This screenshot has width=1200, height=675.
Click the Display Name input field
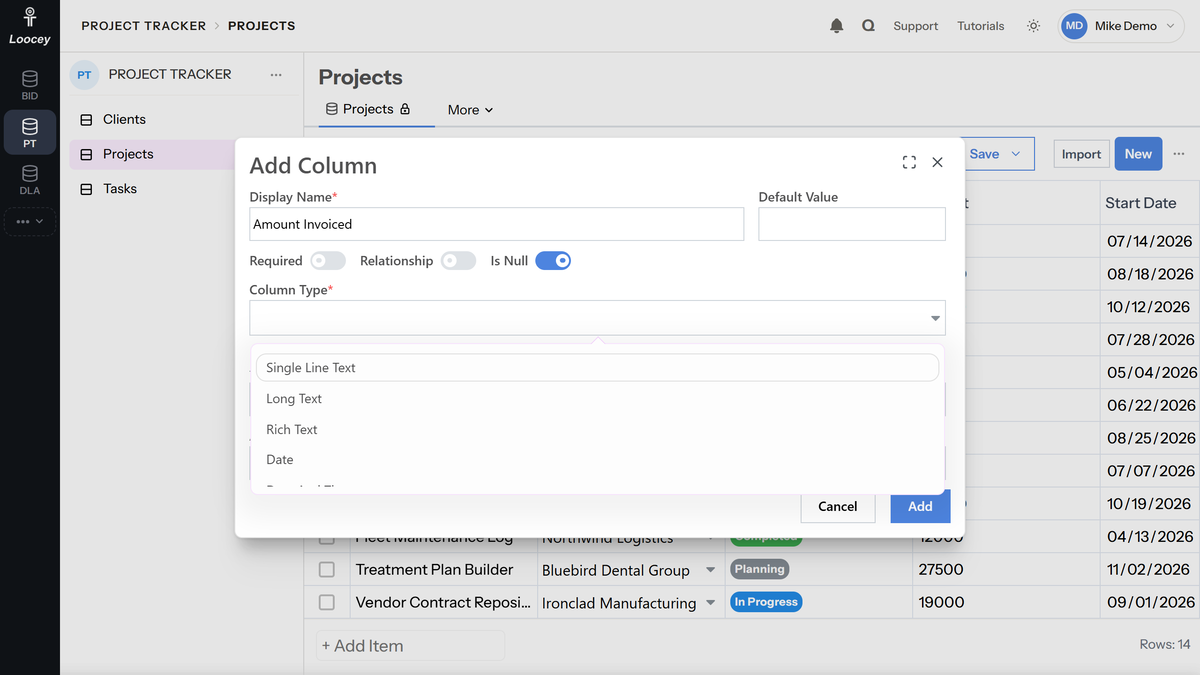(497, 224)
